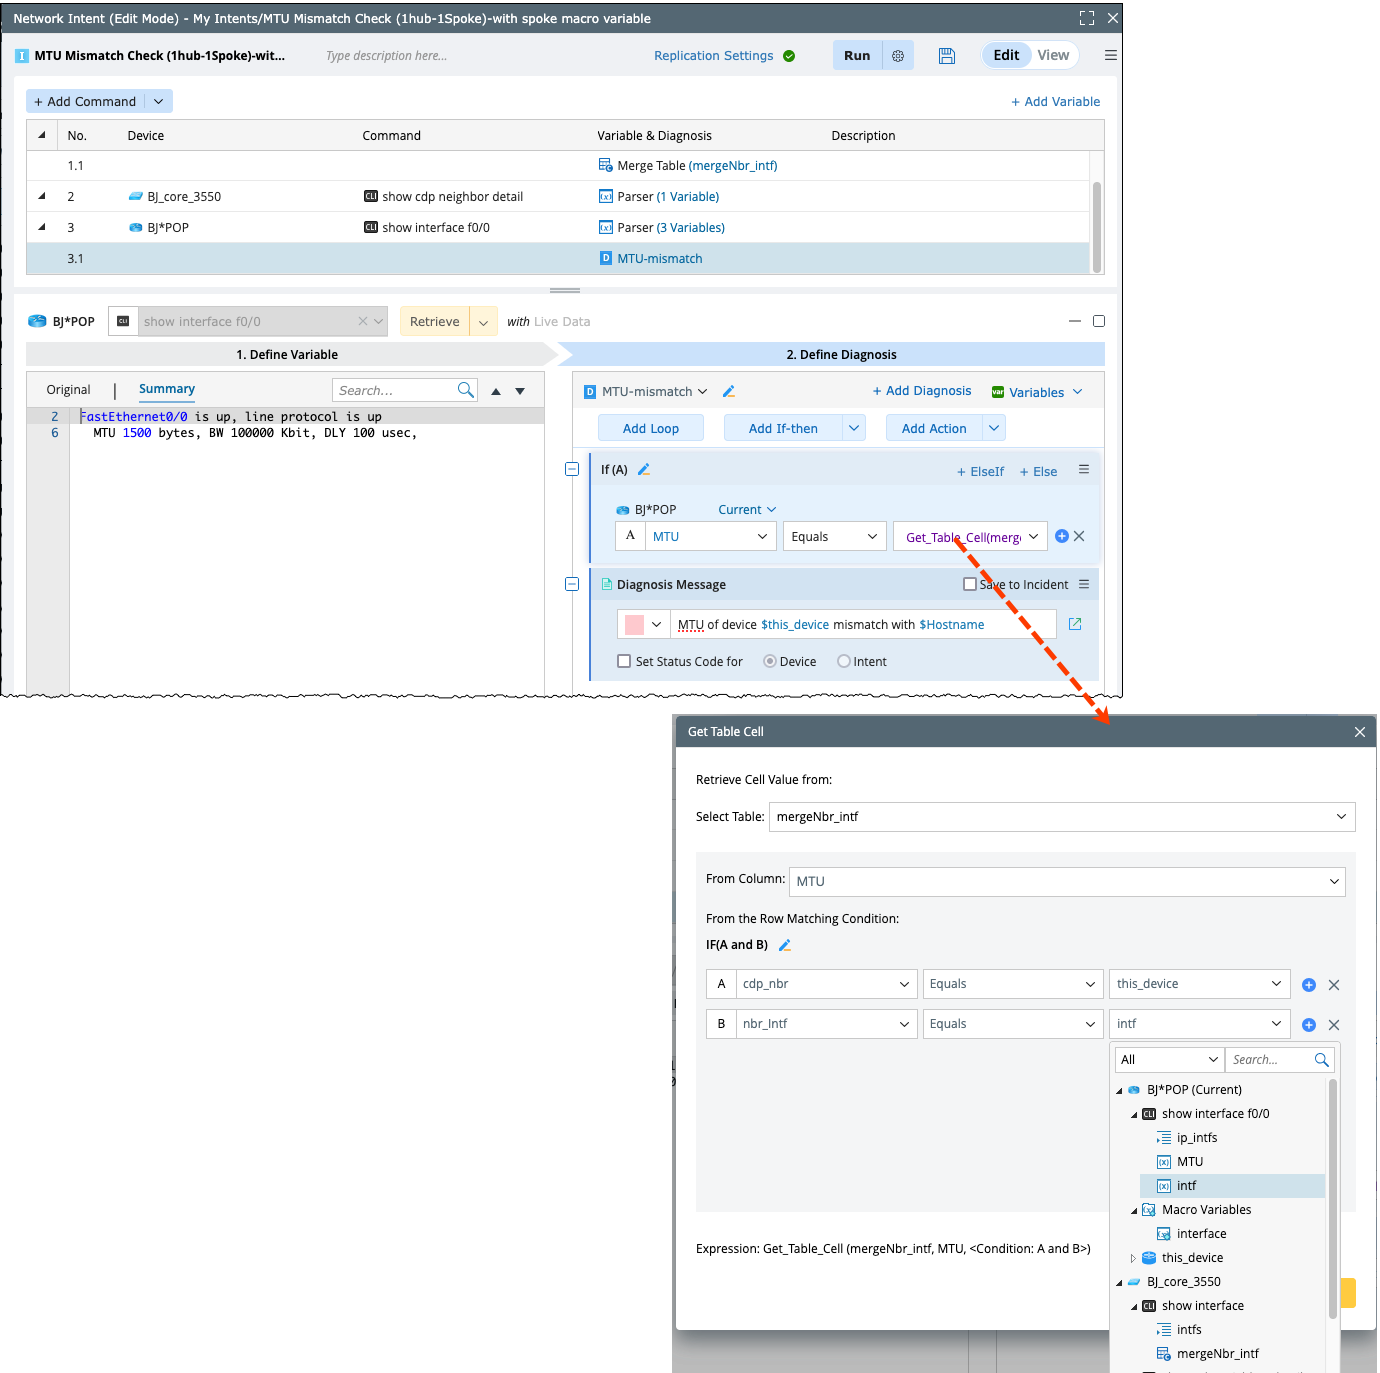This screenshot has width=1380, height=1373.
Task: Add row after nbr_Intf condition B
Action: 1309,1025
